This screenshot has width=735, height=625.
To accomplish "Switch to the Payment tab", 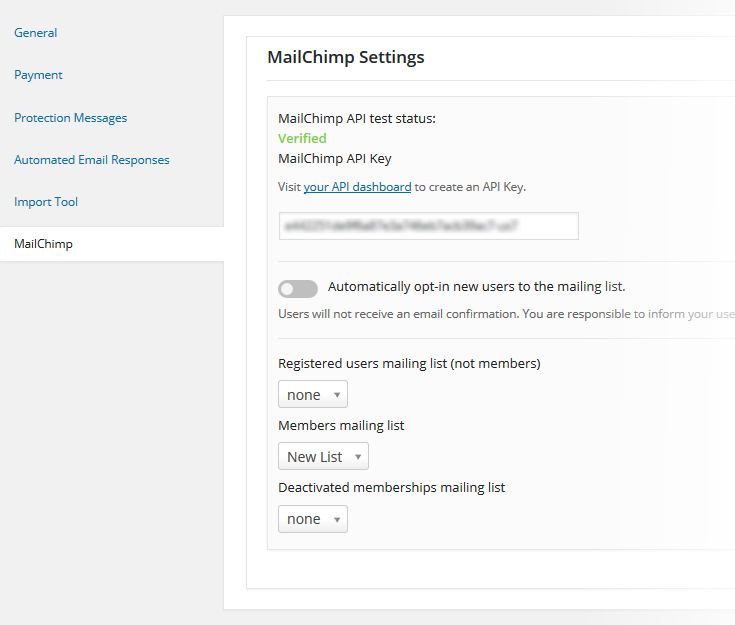I will [38, 75].
